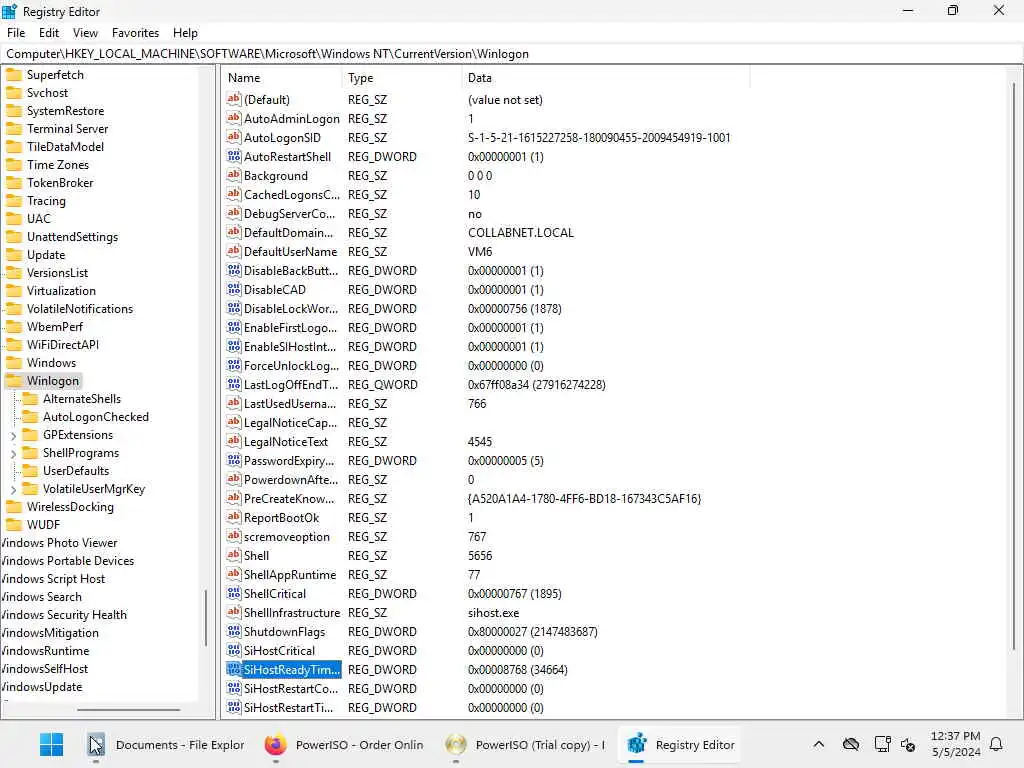Select the UnattendSettings key
Screen dimensions: 1024x768
pyautogui.click(x=72, y=237)
